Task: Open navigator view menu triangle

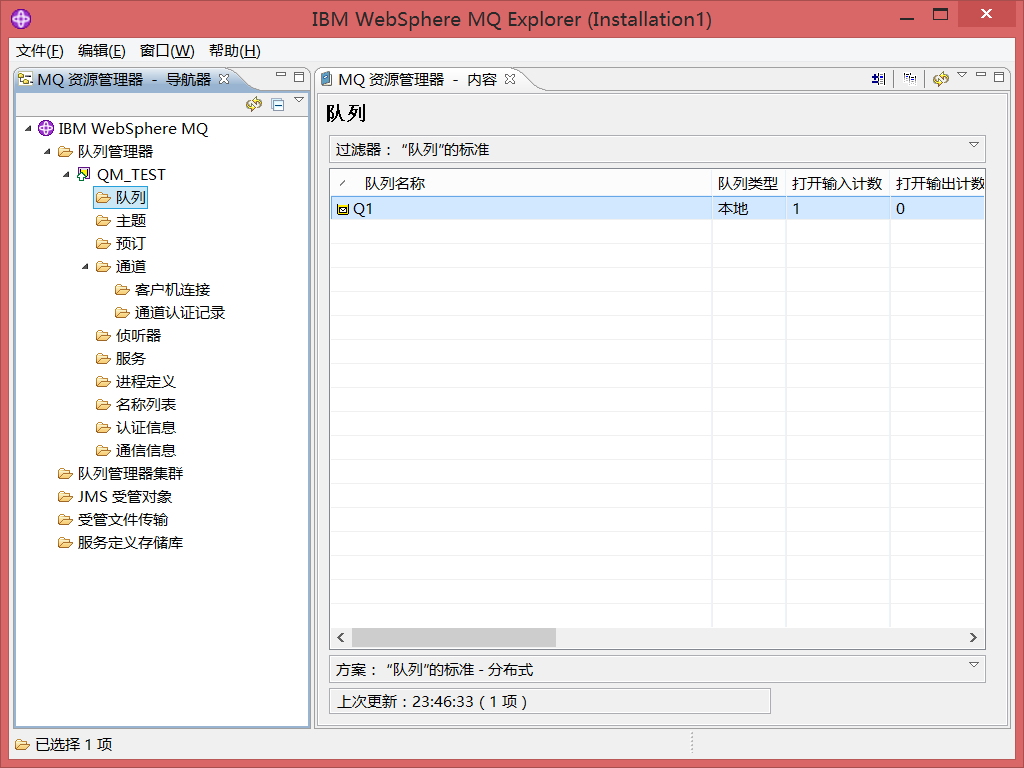Action: pos(299,100)
